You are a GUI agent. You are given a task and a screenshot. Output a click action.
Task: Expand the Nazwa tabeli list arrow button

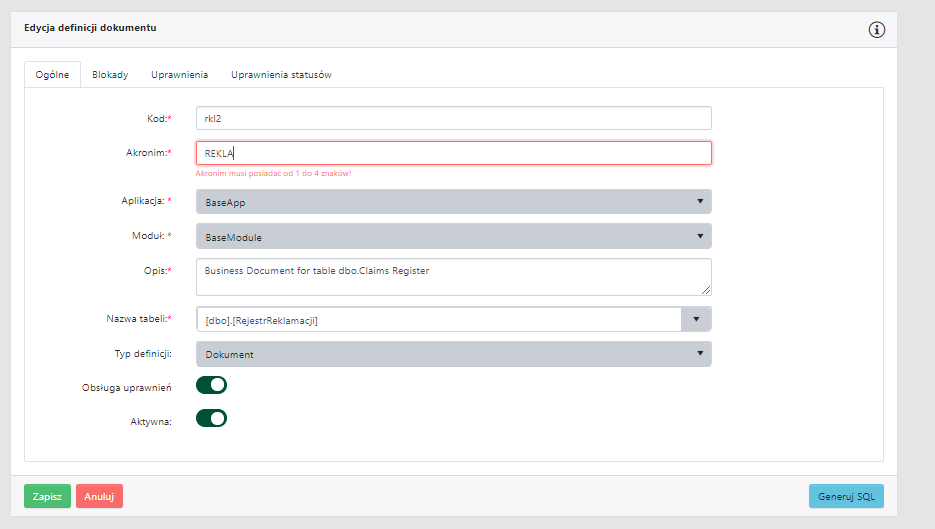tap(696, 319)
